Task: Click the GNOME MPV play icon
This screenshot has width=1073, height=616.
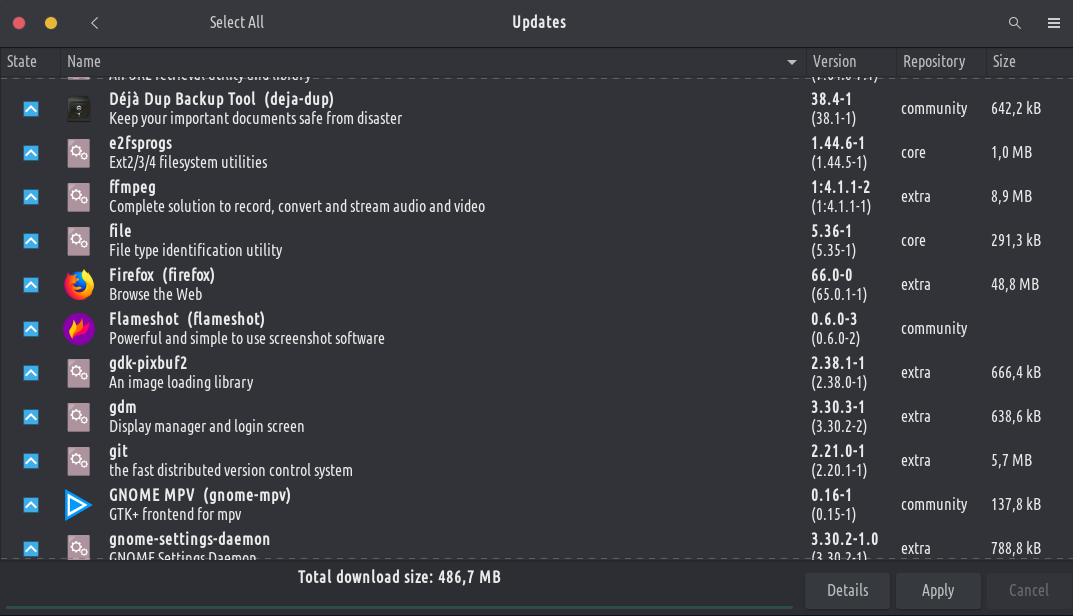Action: click(79, 505)
